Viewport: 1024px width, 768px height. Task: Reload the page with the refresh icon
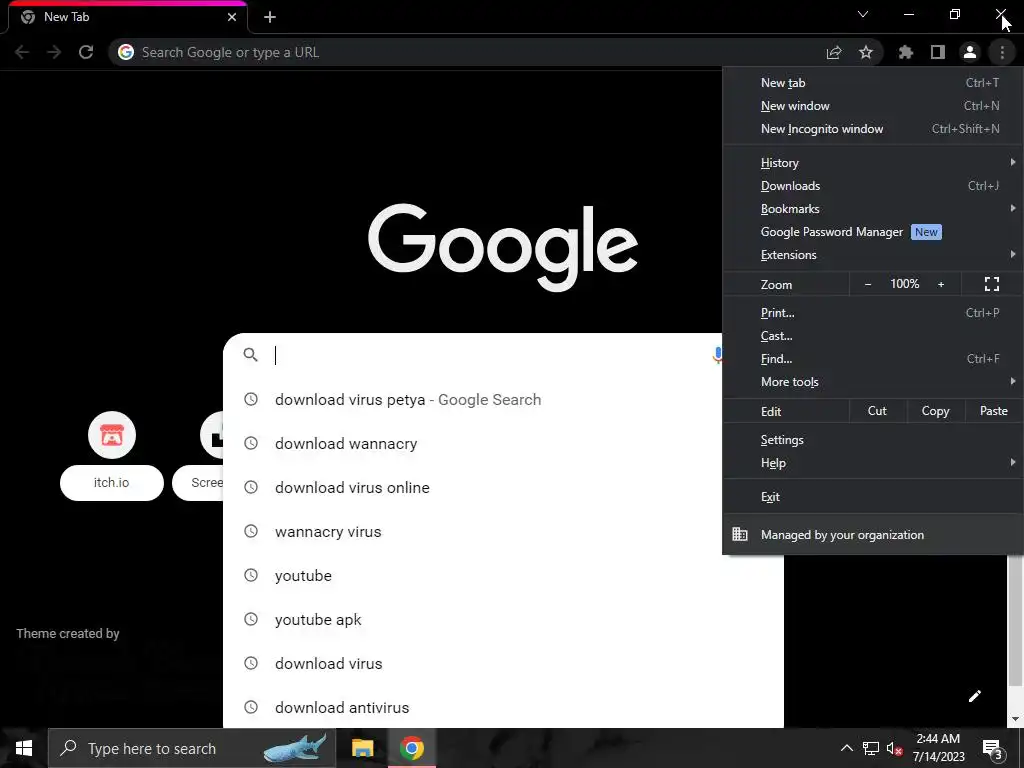pos(86,52)
